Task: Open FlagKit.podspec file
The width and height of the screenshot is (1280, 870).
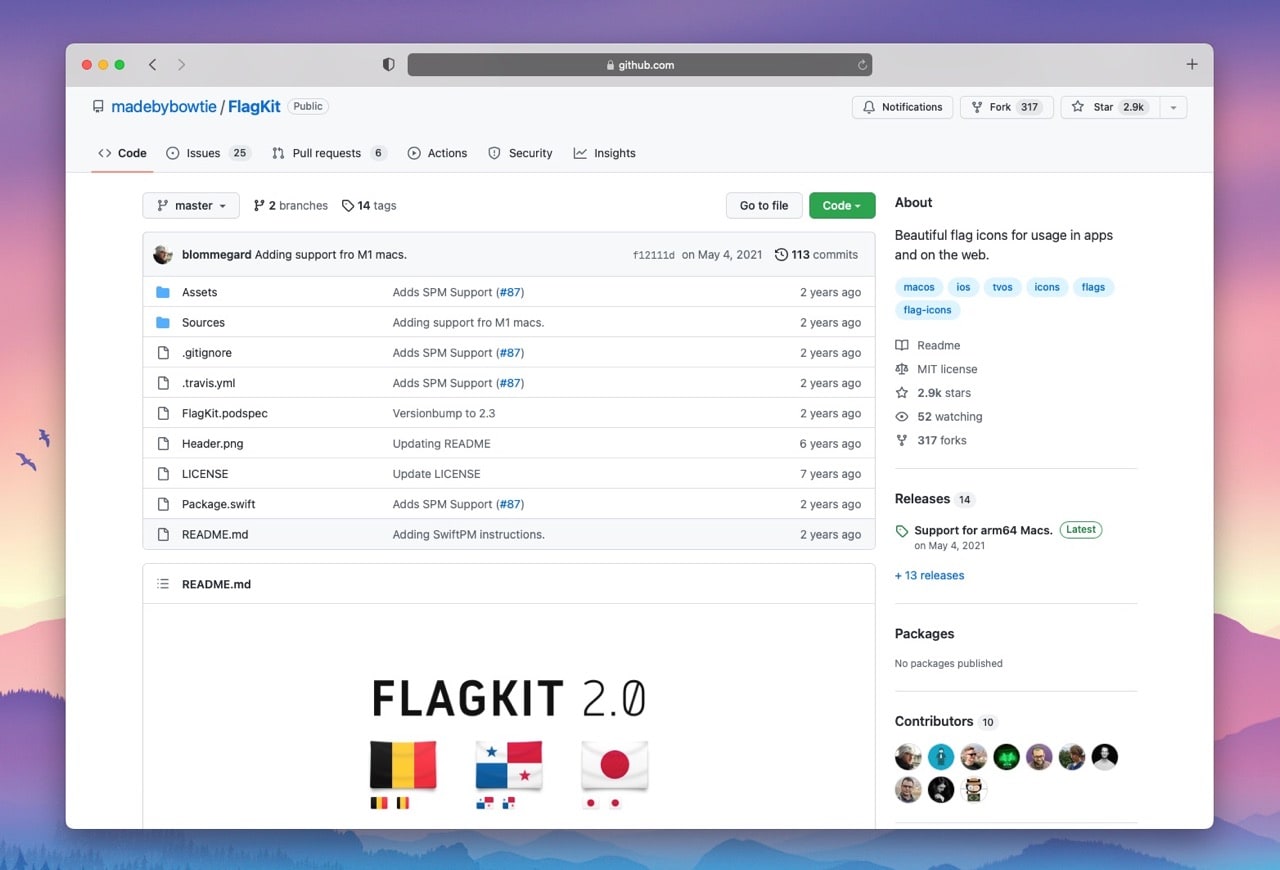Action: click(225, 413)
